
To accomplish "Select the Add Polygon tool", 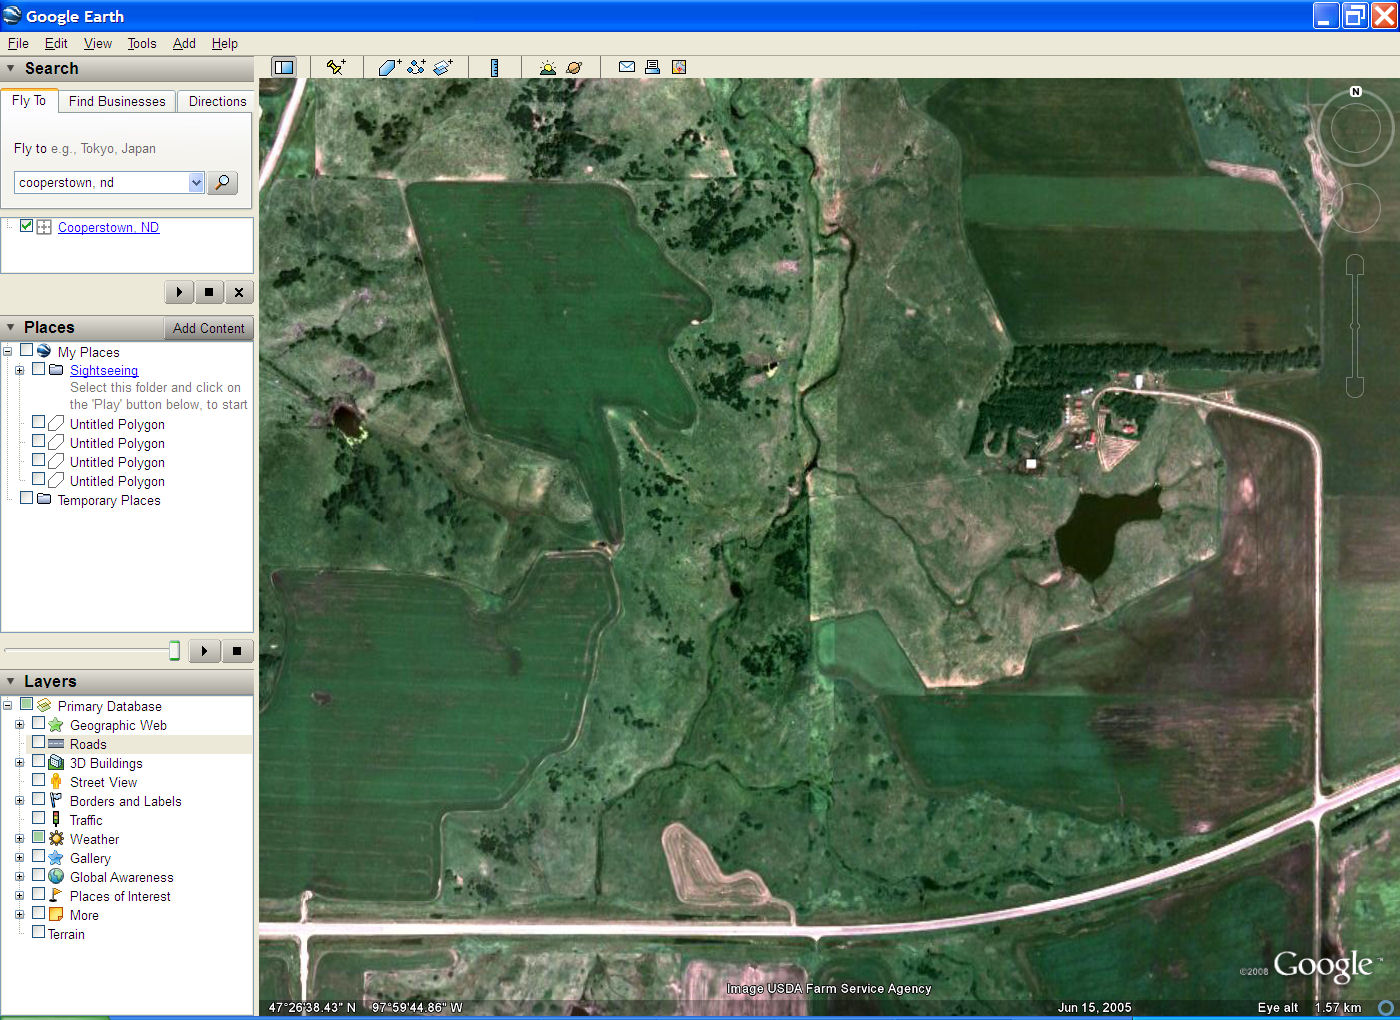I will (x=389, y=67).
